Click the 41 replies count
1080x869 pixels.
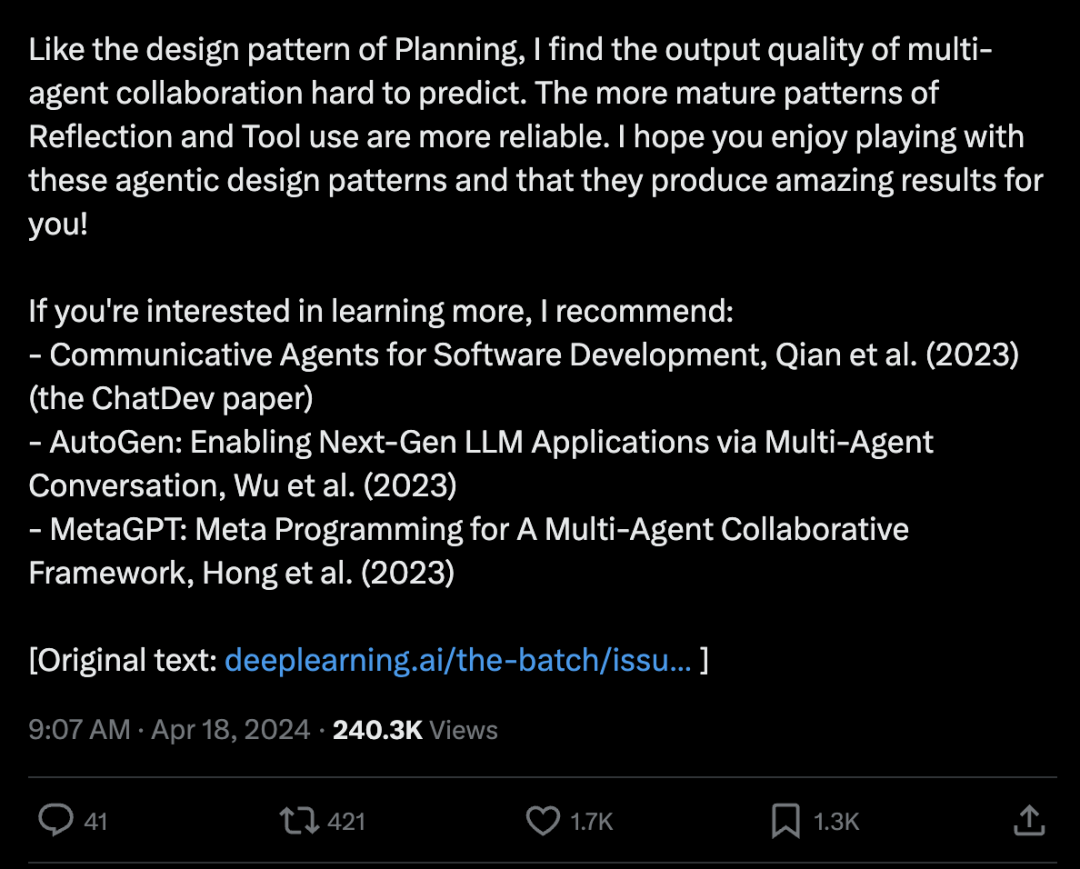pyautogui.click(x=96, y=821)
